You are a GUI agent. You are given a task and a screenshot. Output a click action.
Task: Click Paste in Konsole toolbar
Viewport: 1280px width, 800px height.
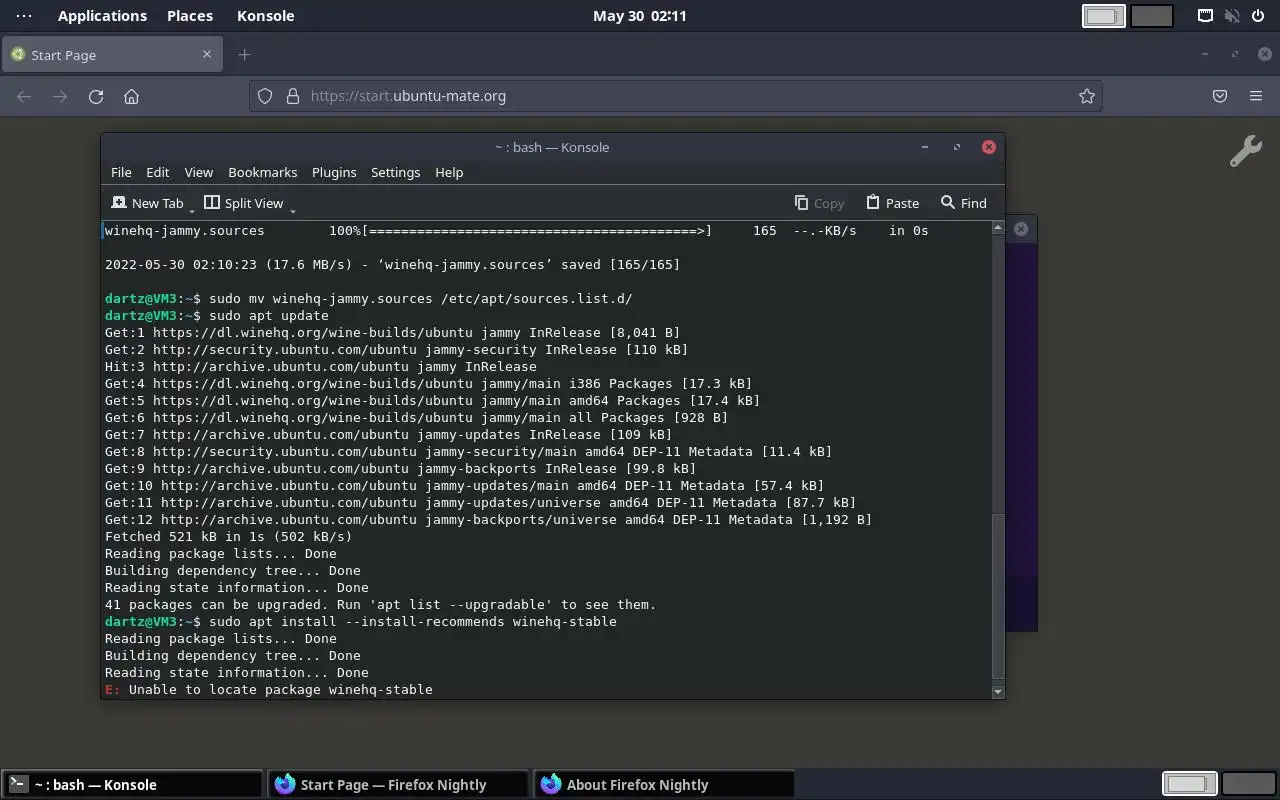892,203
